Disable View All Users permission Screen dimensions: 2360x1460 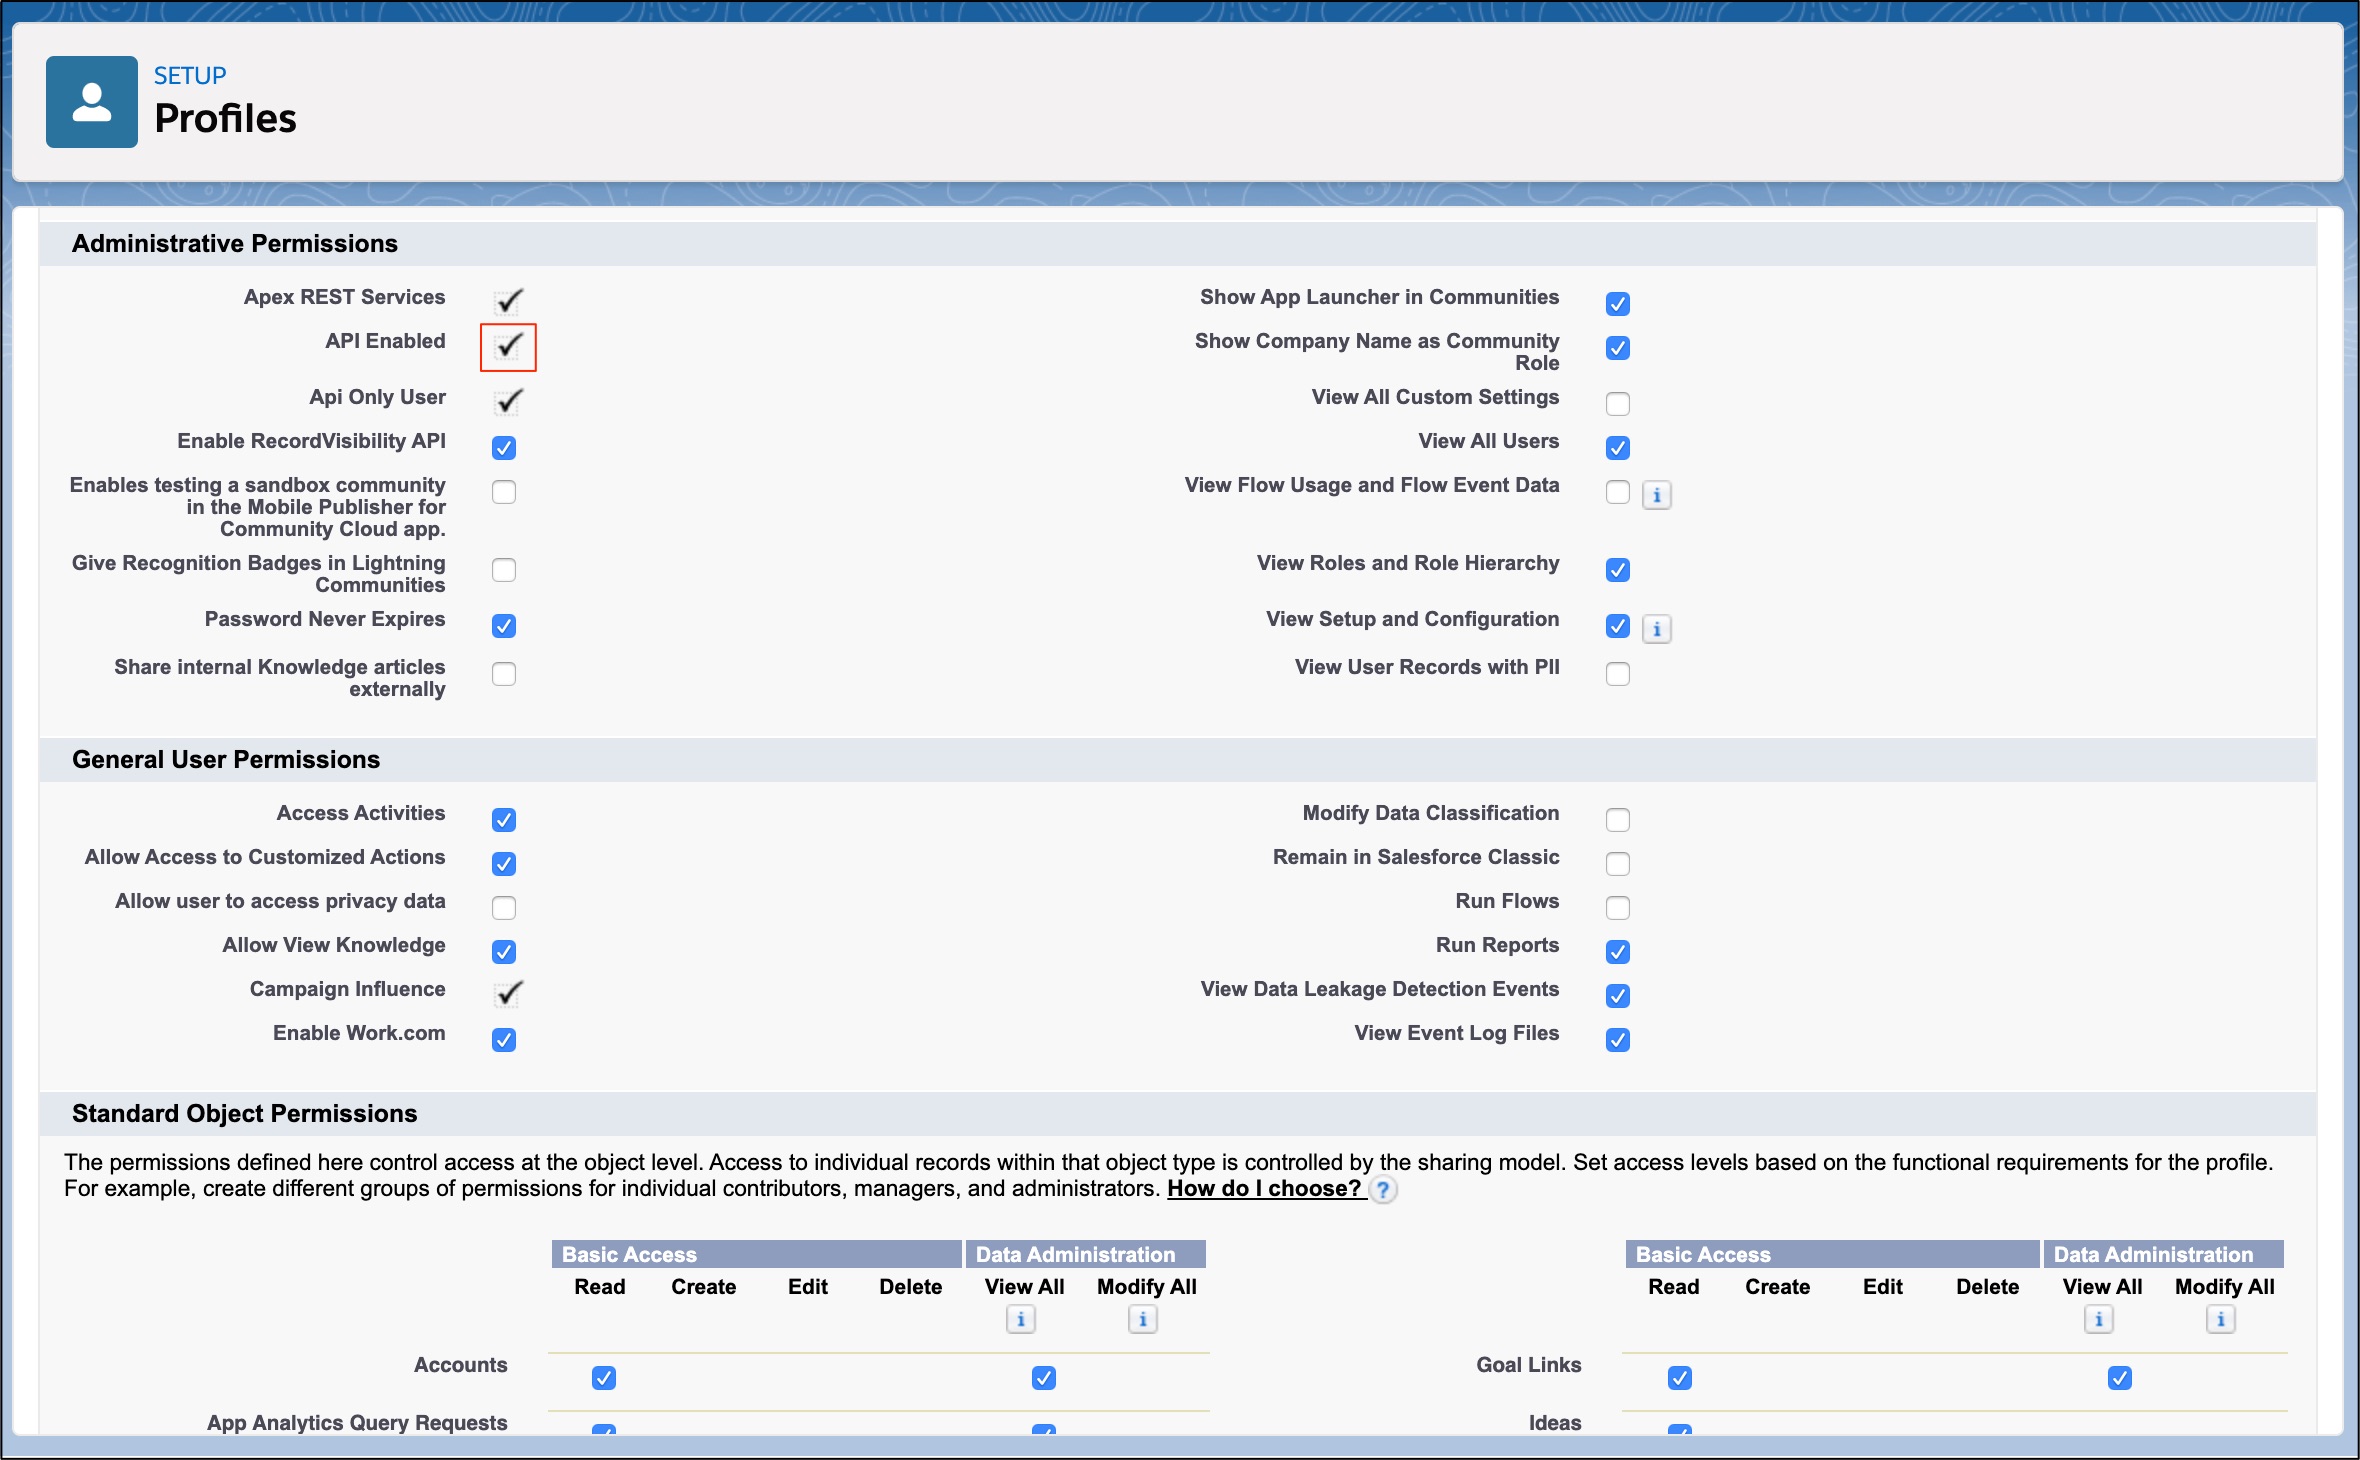click(x=1618, y=448)
